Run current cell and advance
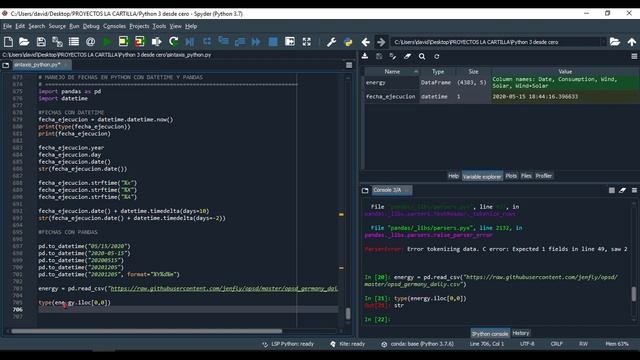Viewport: 640px width, 360px height. click(x=140, y=42)
